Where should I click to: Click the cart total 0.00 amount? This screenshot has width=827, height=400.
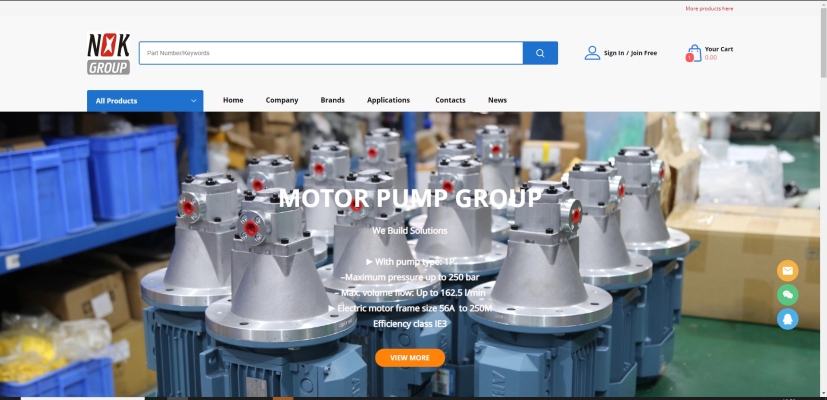(711, 58)
